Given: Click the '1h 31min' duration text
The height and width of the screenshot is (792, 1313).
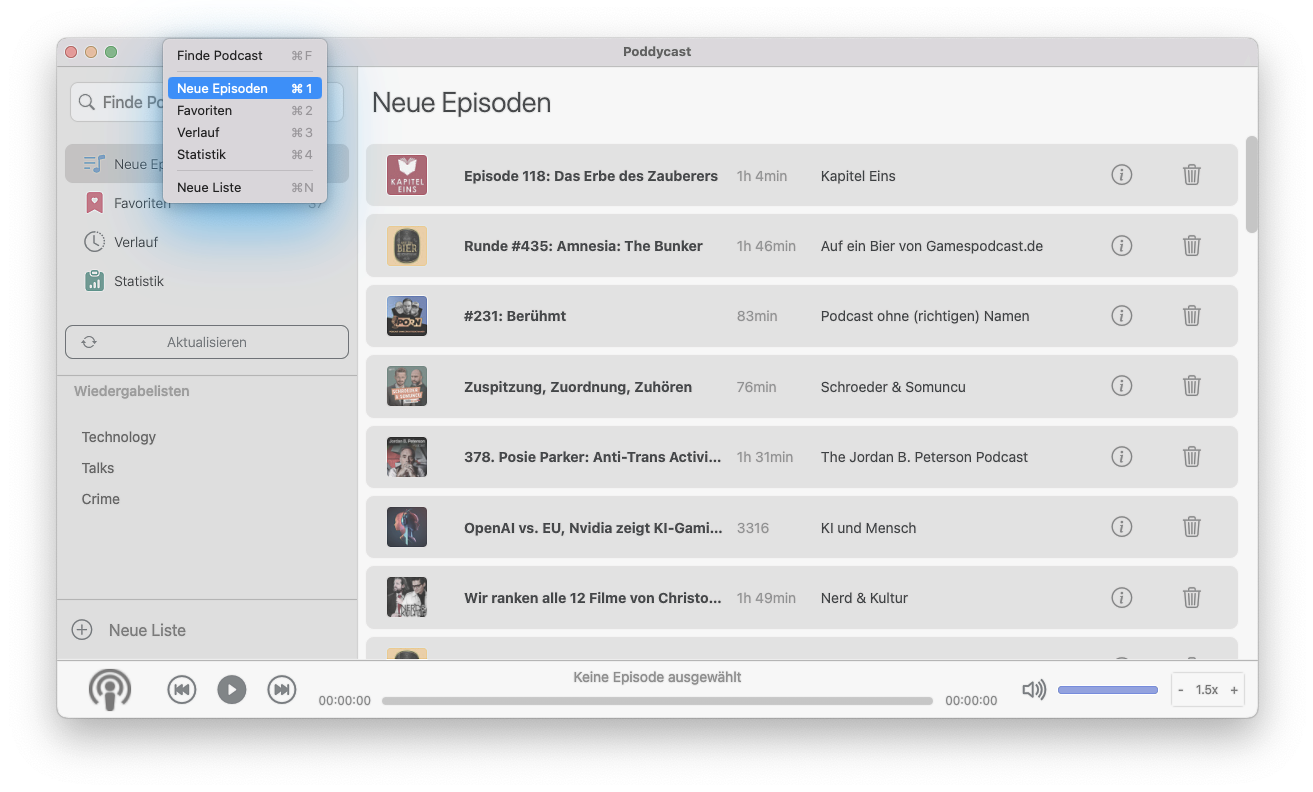Looking at the screenshot, I should click(x=765, y=457).
